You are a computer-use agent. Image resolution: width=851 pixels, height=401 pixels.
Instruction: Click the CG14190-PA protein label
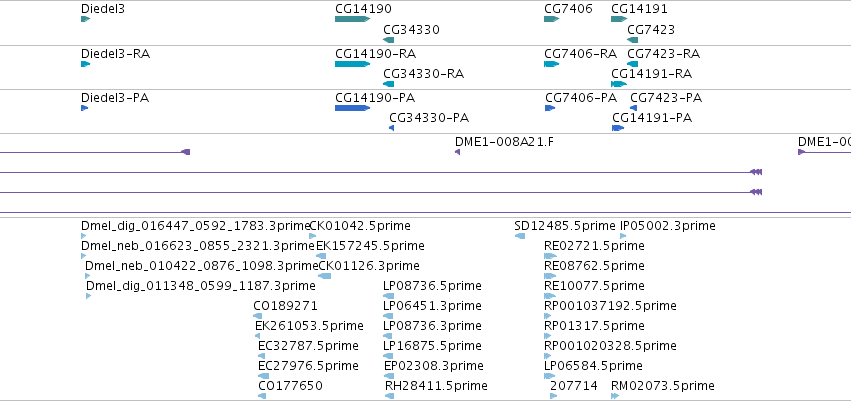point(375,98)
